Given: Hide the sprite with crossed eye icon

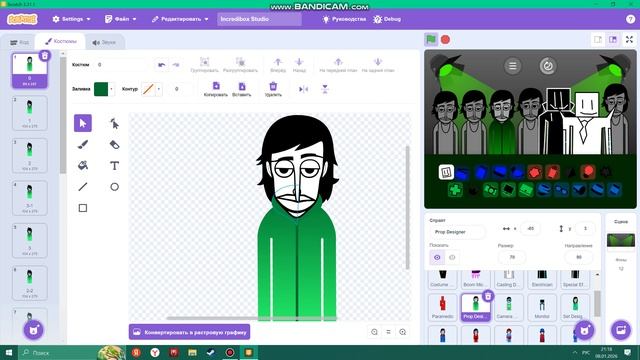Looking at the screenshot, I should [452, 258].
